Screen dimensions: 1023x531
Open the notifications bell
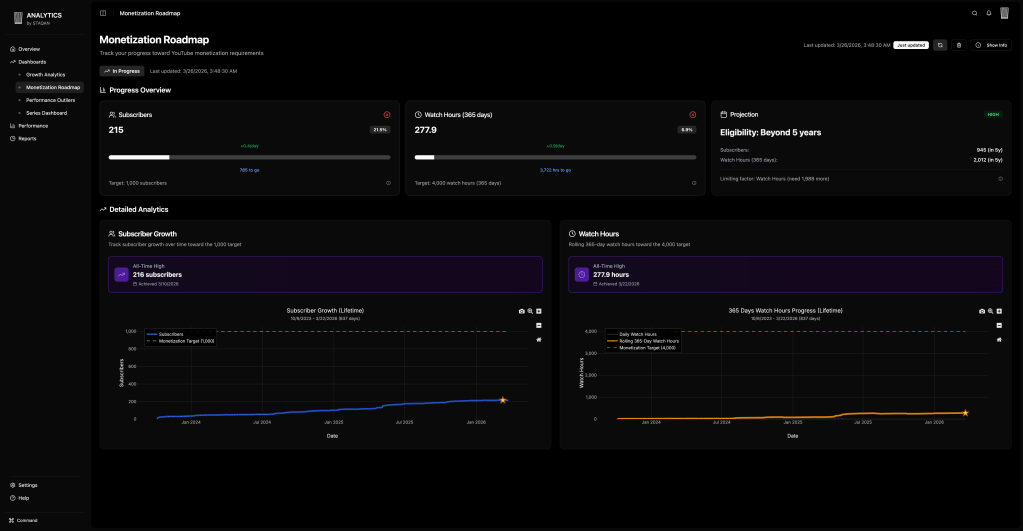tap(989, 13)
